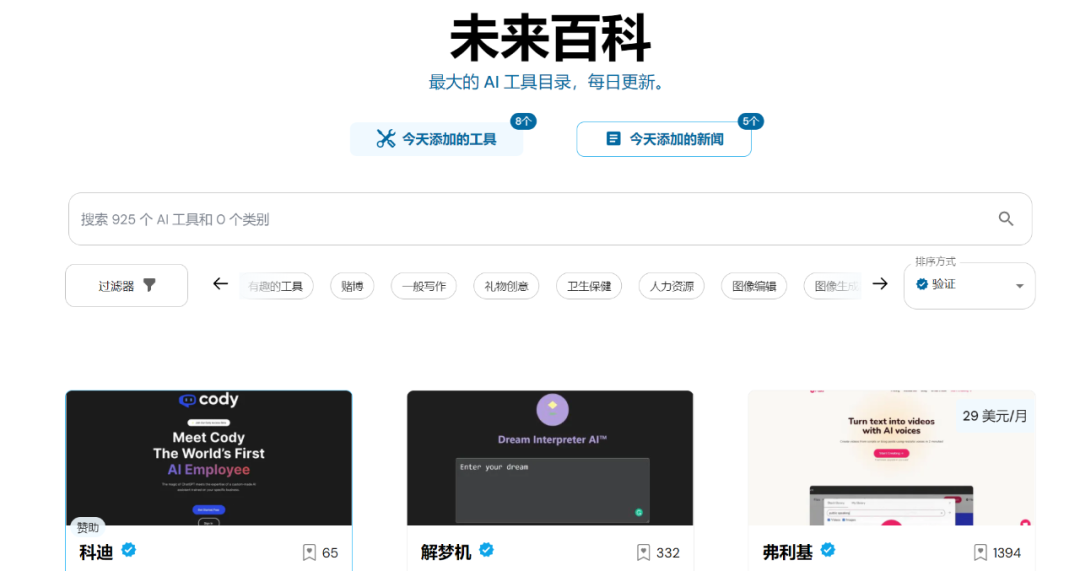The height and width of the screenshot is (571, 1080).
Task: Bookmark the 弗利基 tool (1394)
Action: (980, 552)
